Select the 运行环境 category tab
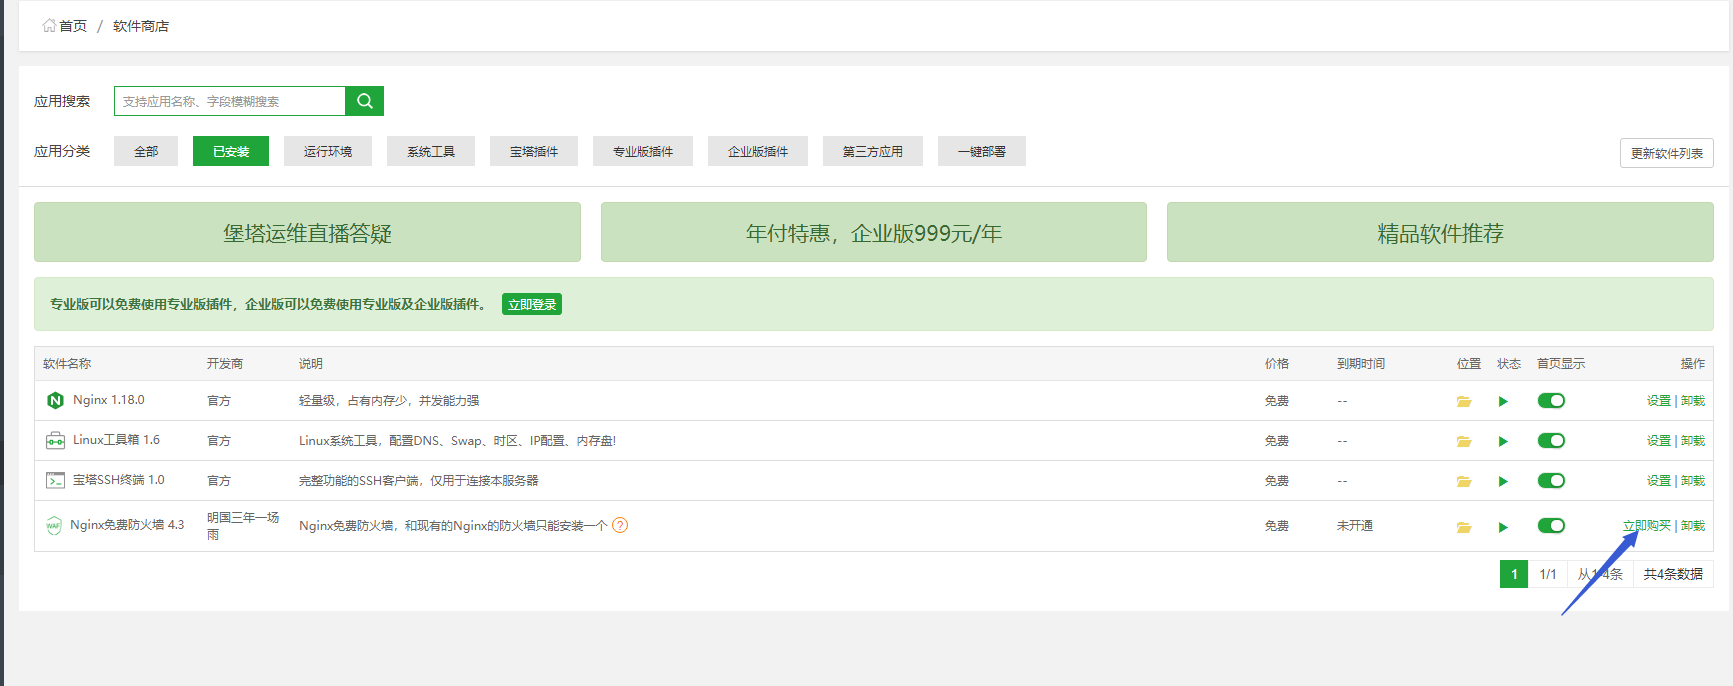 [328, 151]
